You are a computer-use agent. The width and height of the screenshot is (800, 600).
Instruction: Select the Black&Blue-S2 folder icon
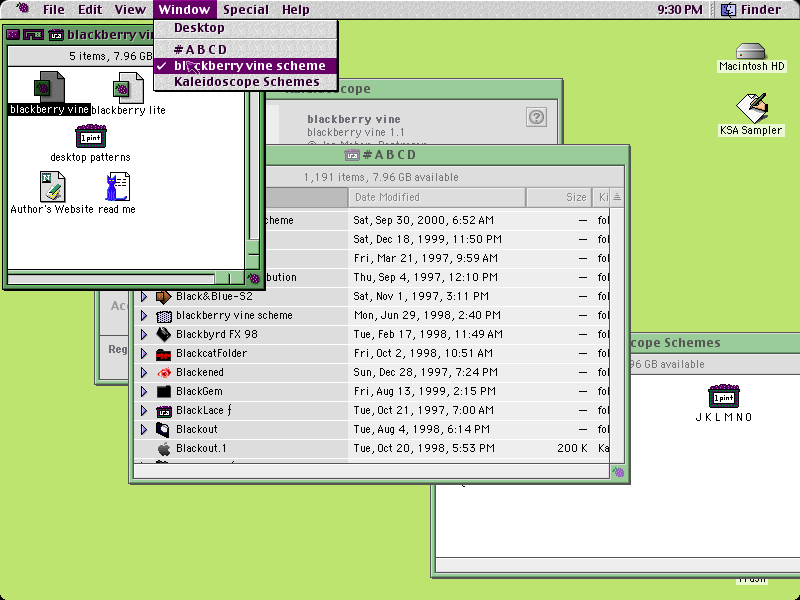[x=163, y=296]
